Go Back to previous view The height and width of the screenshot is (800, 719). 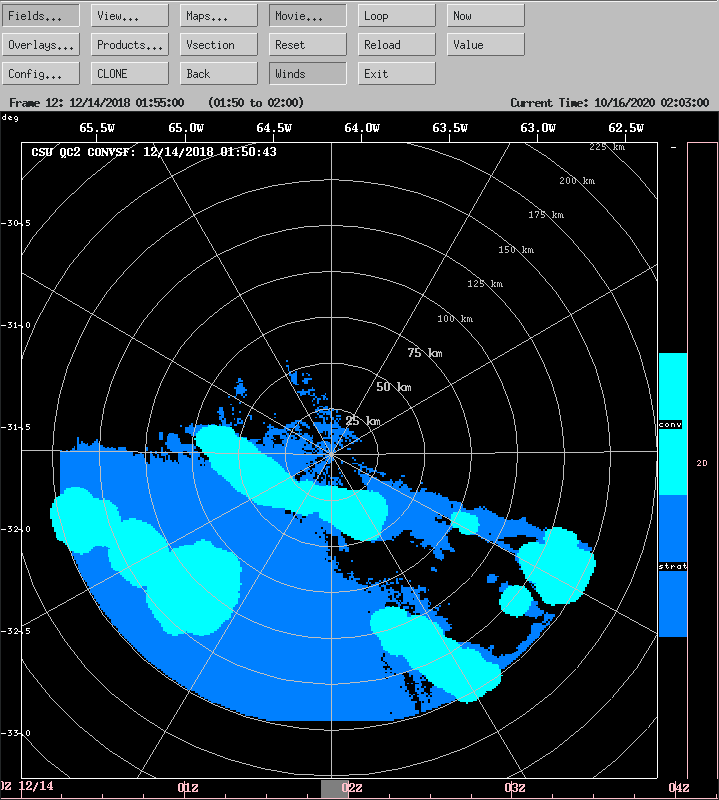[x=219, y=74]
